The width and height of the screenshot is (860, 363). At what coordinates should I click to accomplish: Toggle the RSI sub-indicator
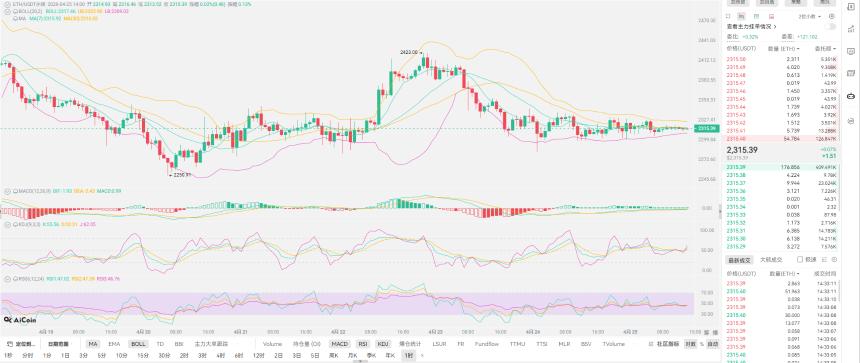[x=363, y=344]
